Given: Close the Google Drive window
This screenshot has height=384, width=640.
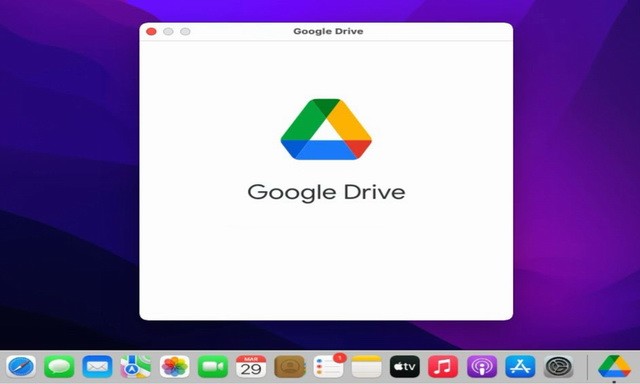Looking at the screenshot, I should pyautogui.click(x=151, y=31).
